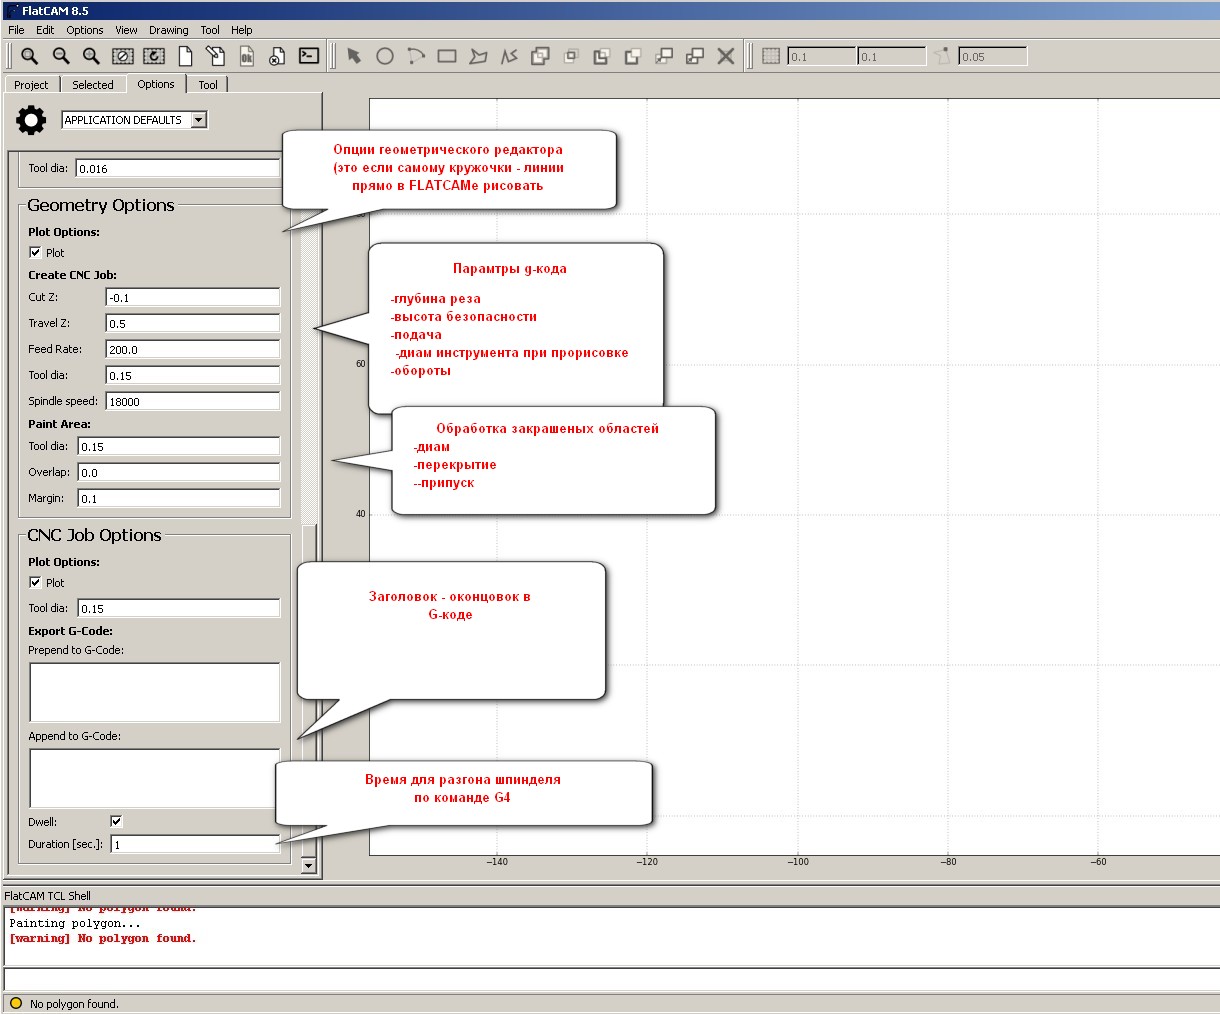Select the Add Path drawing tool
Screen dimensions: 1220x1014
(x=509, y=56)
